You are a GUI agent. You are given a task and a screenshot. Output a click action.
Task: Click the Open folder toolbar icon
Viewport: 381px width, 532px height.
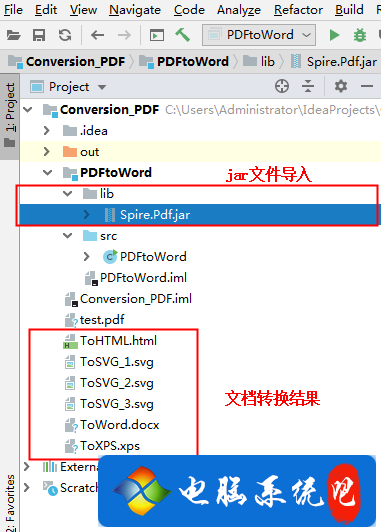click(x=14, y=35)
